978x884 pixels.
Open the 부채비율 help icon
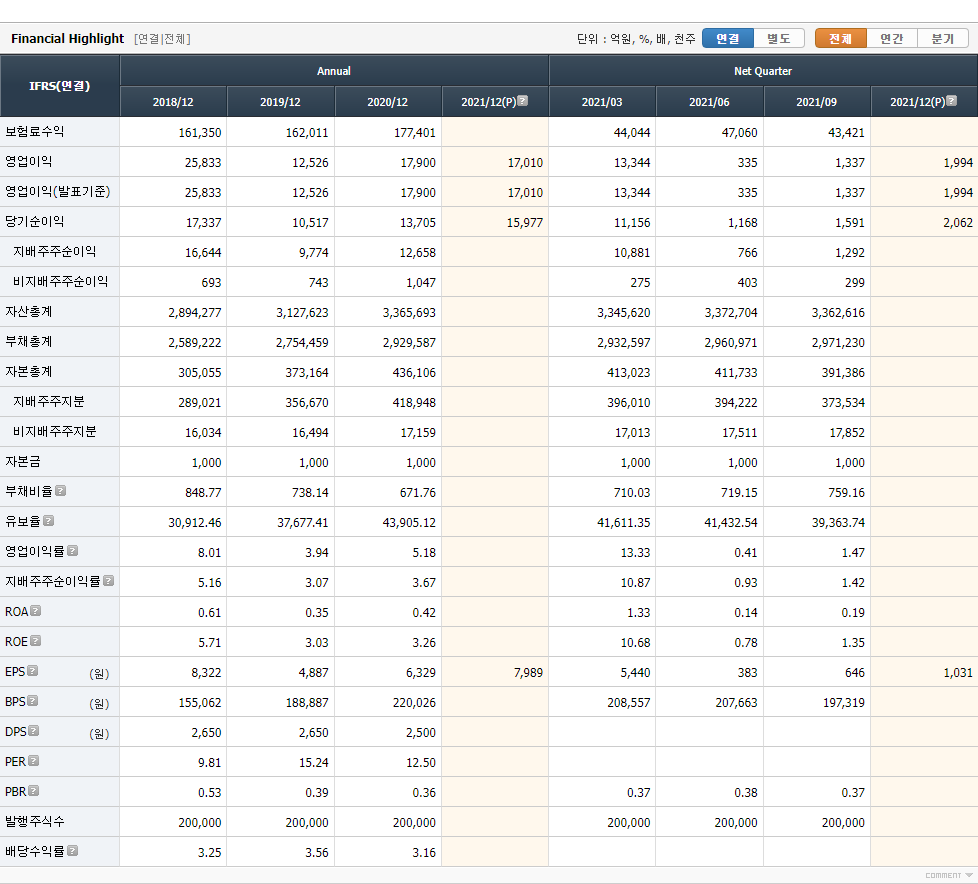point(61,491)
